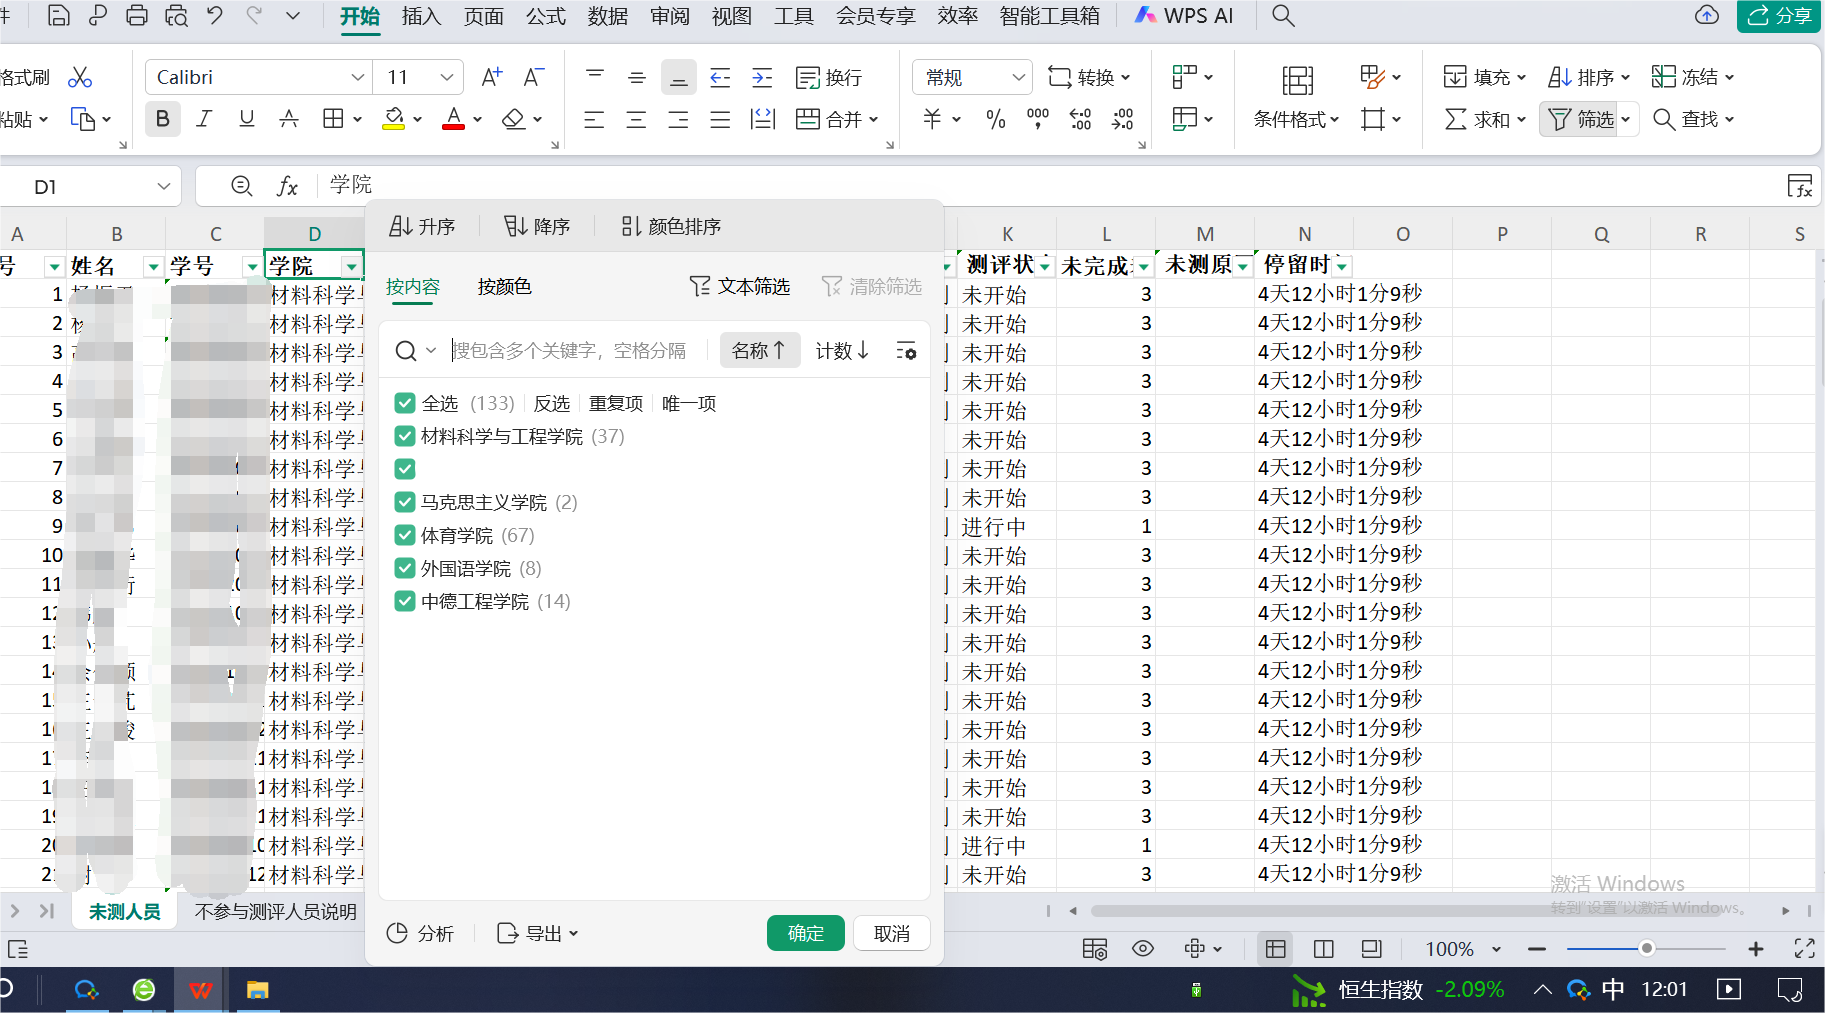The height and width of the screenshot is (1013, 1825).
Task: Expand the font size dropdown
Action: click(x=446, y=77)
